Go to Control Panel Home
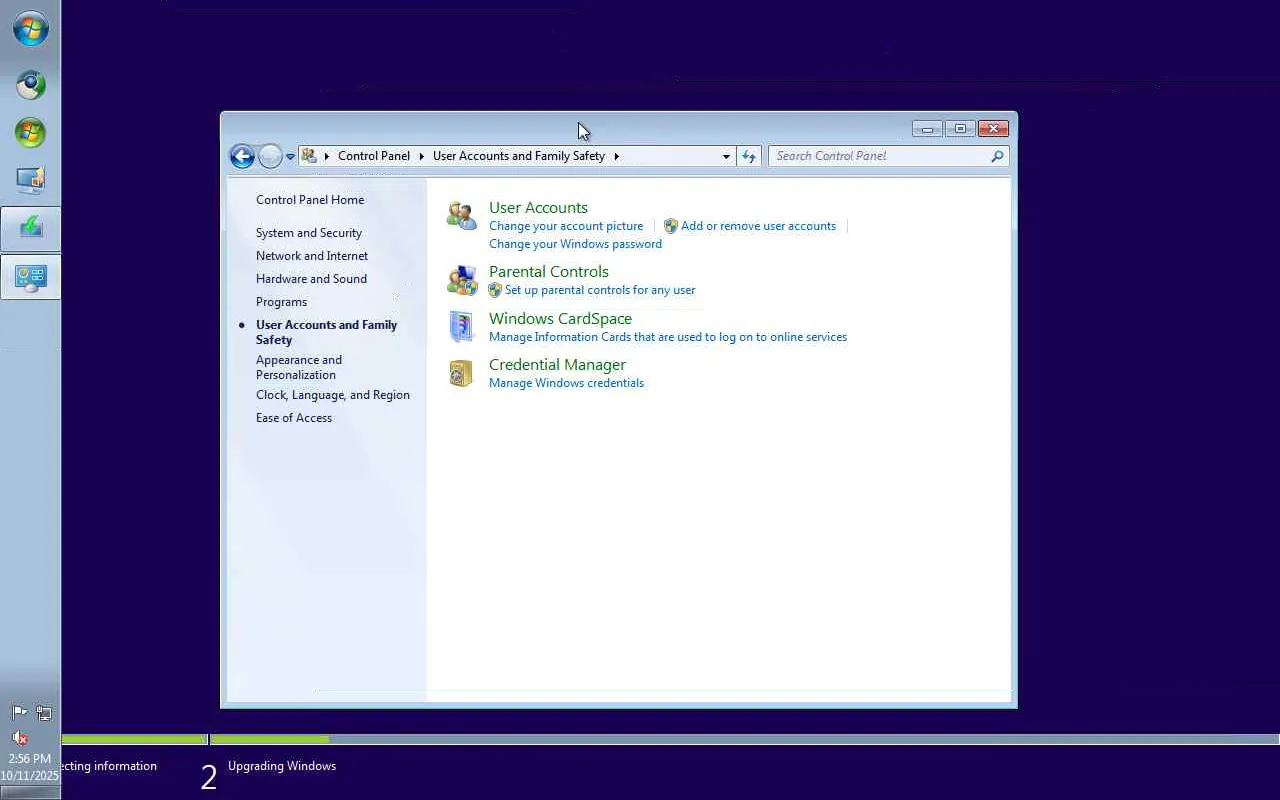This screenshot has width=1280, height=800. click(x=310, y=200)
